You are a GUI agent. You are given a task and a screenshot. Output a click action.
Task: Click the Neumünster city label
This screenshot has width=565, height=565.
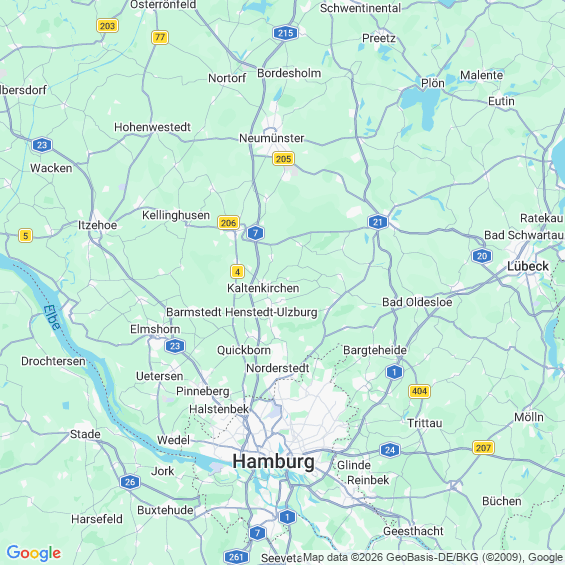coord(272,138)
